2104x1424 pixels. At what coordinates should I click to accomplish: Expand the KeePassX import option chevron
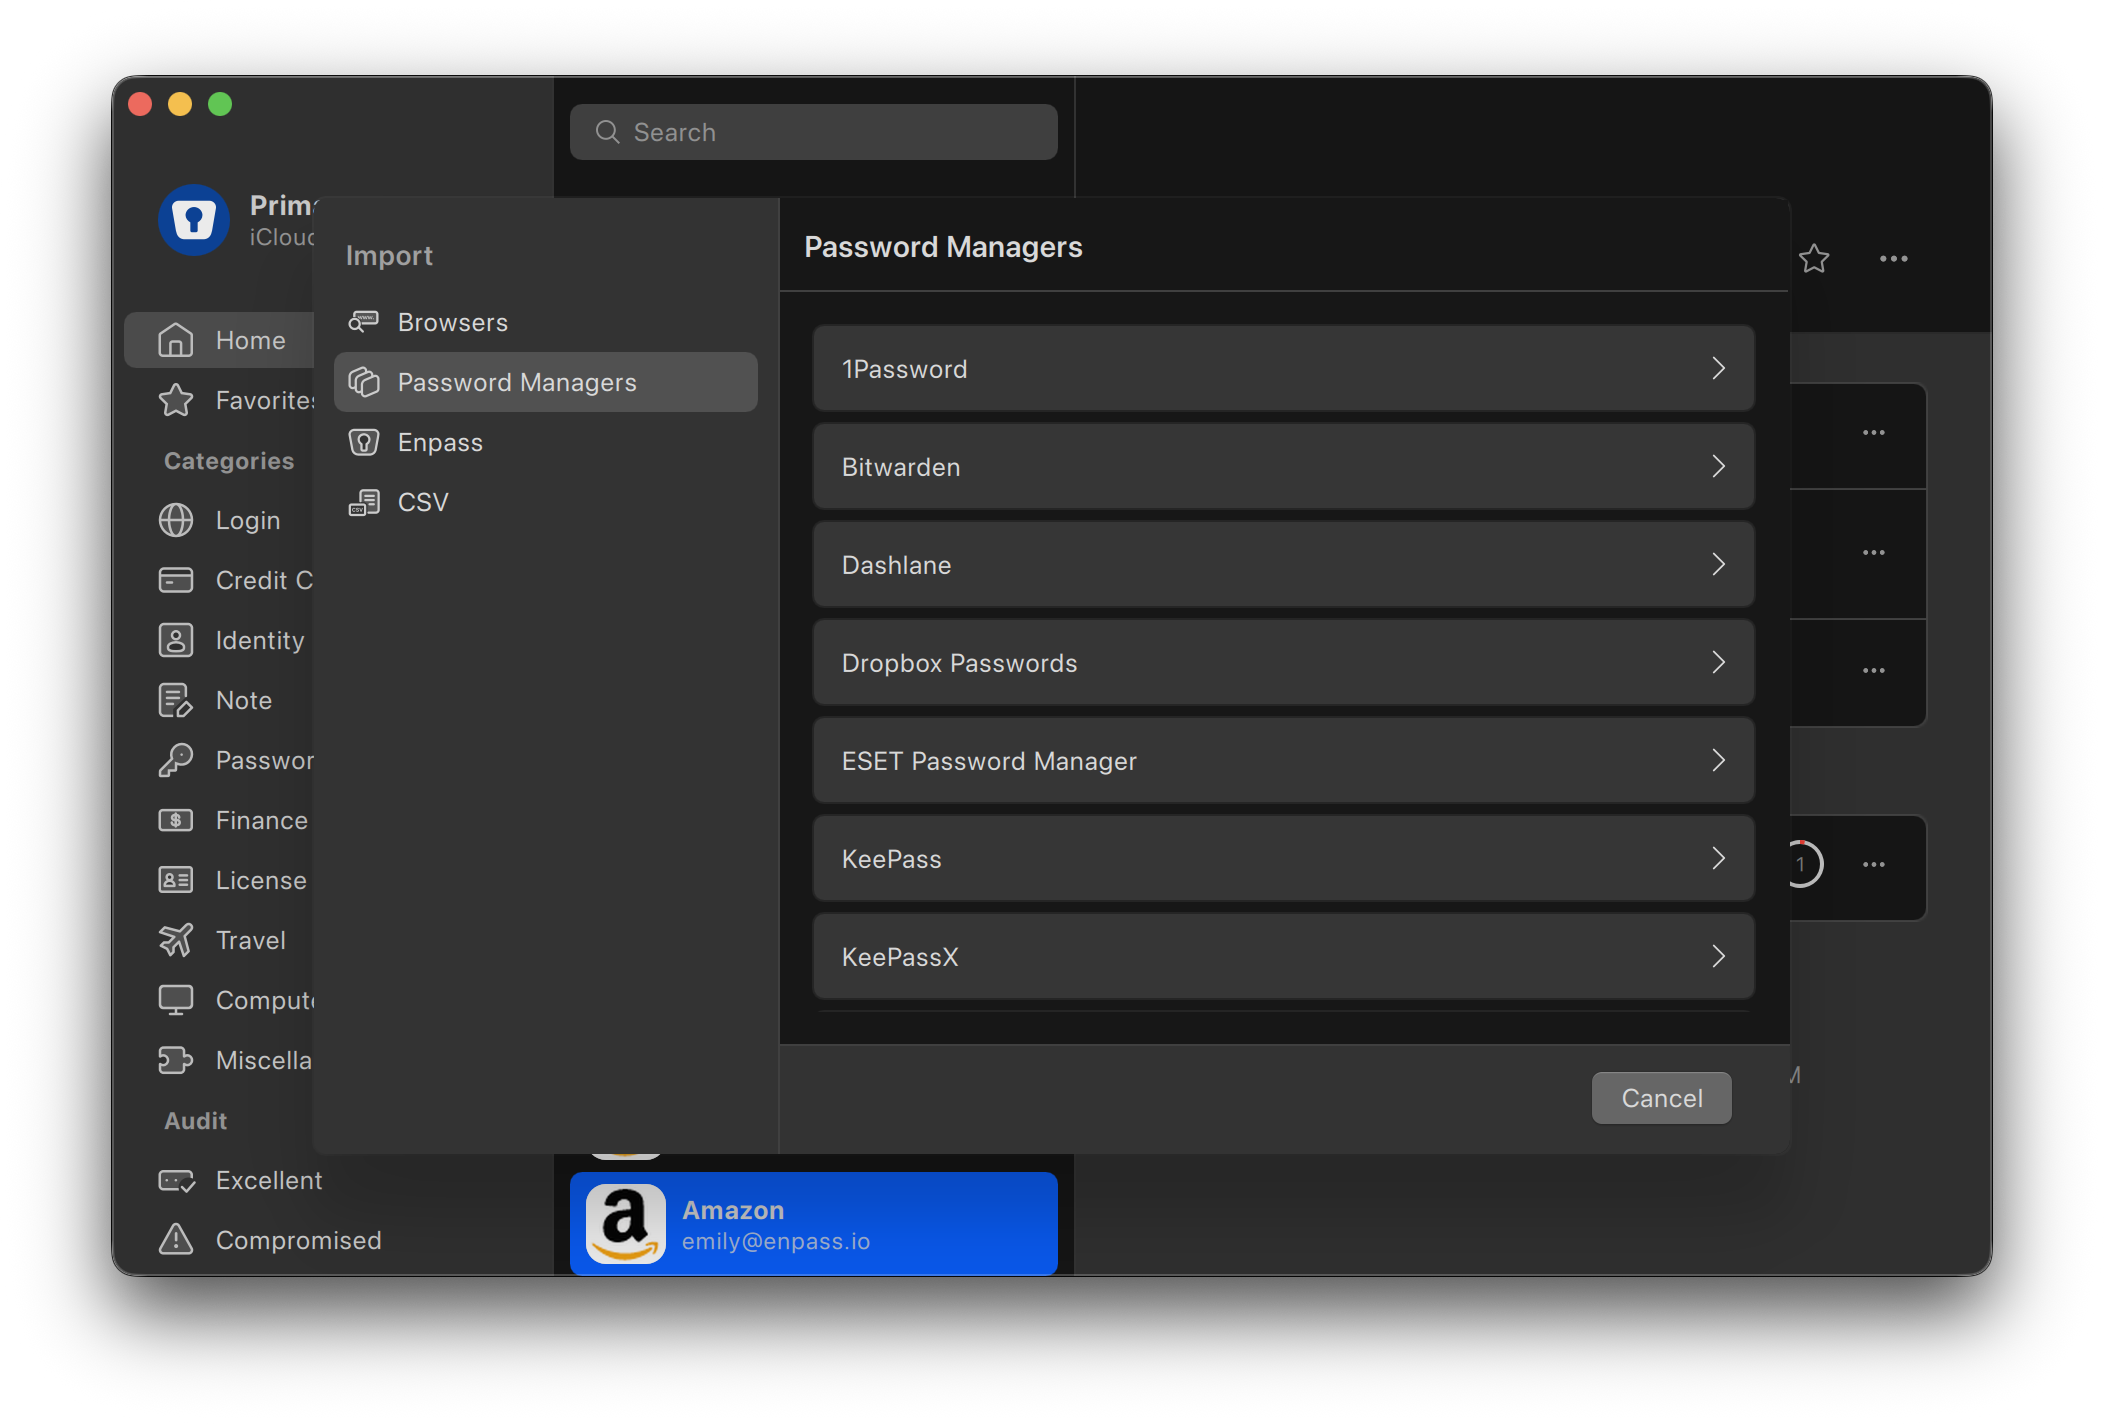(x=1719, y=957)
